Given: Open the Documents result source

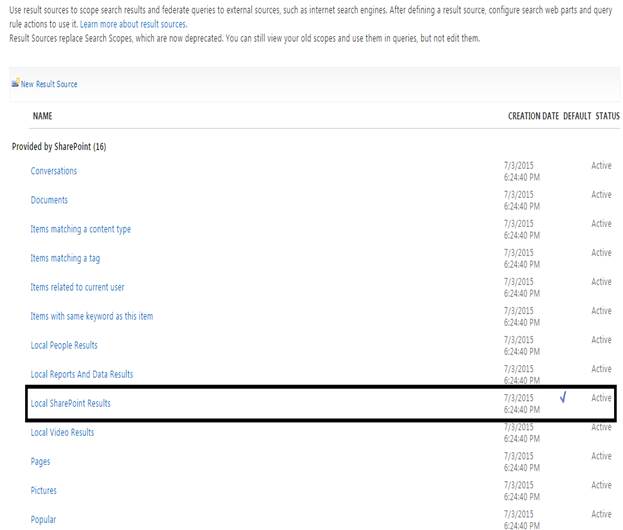Looking at the screenshot, I should [49, 200].
